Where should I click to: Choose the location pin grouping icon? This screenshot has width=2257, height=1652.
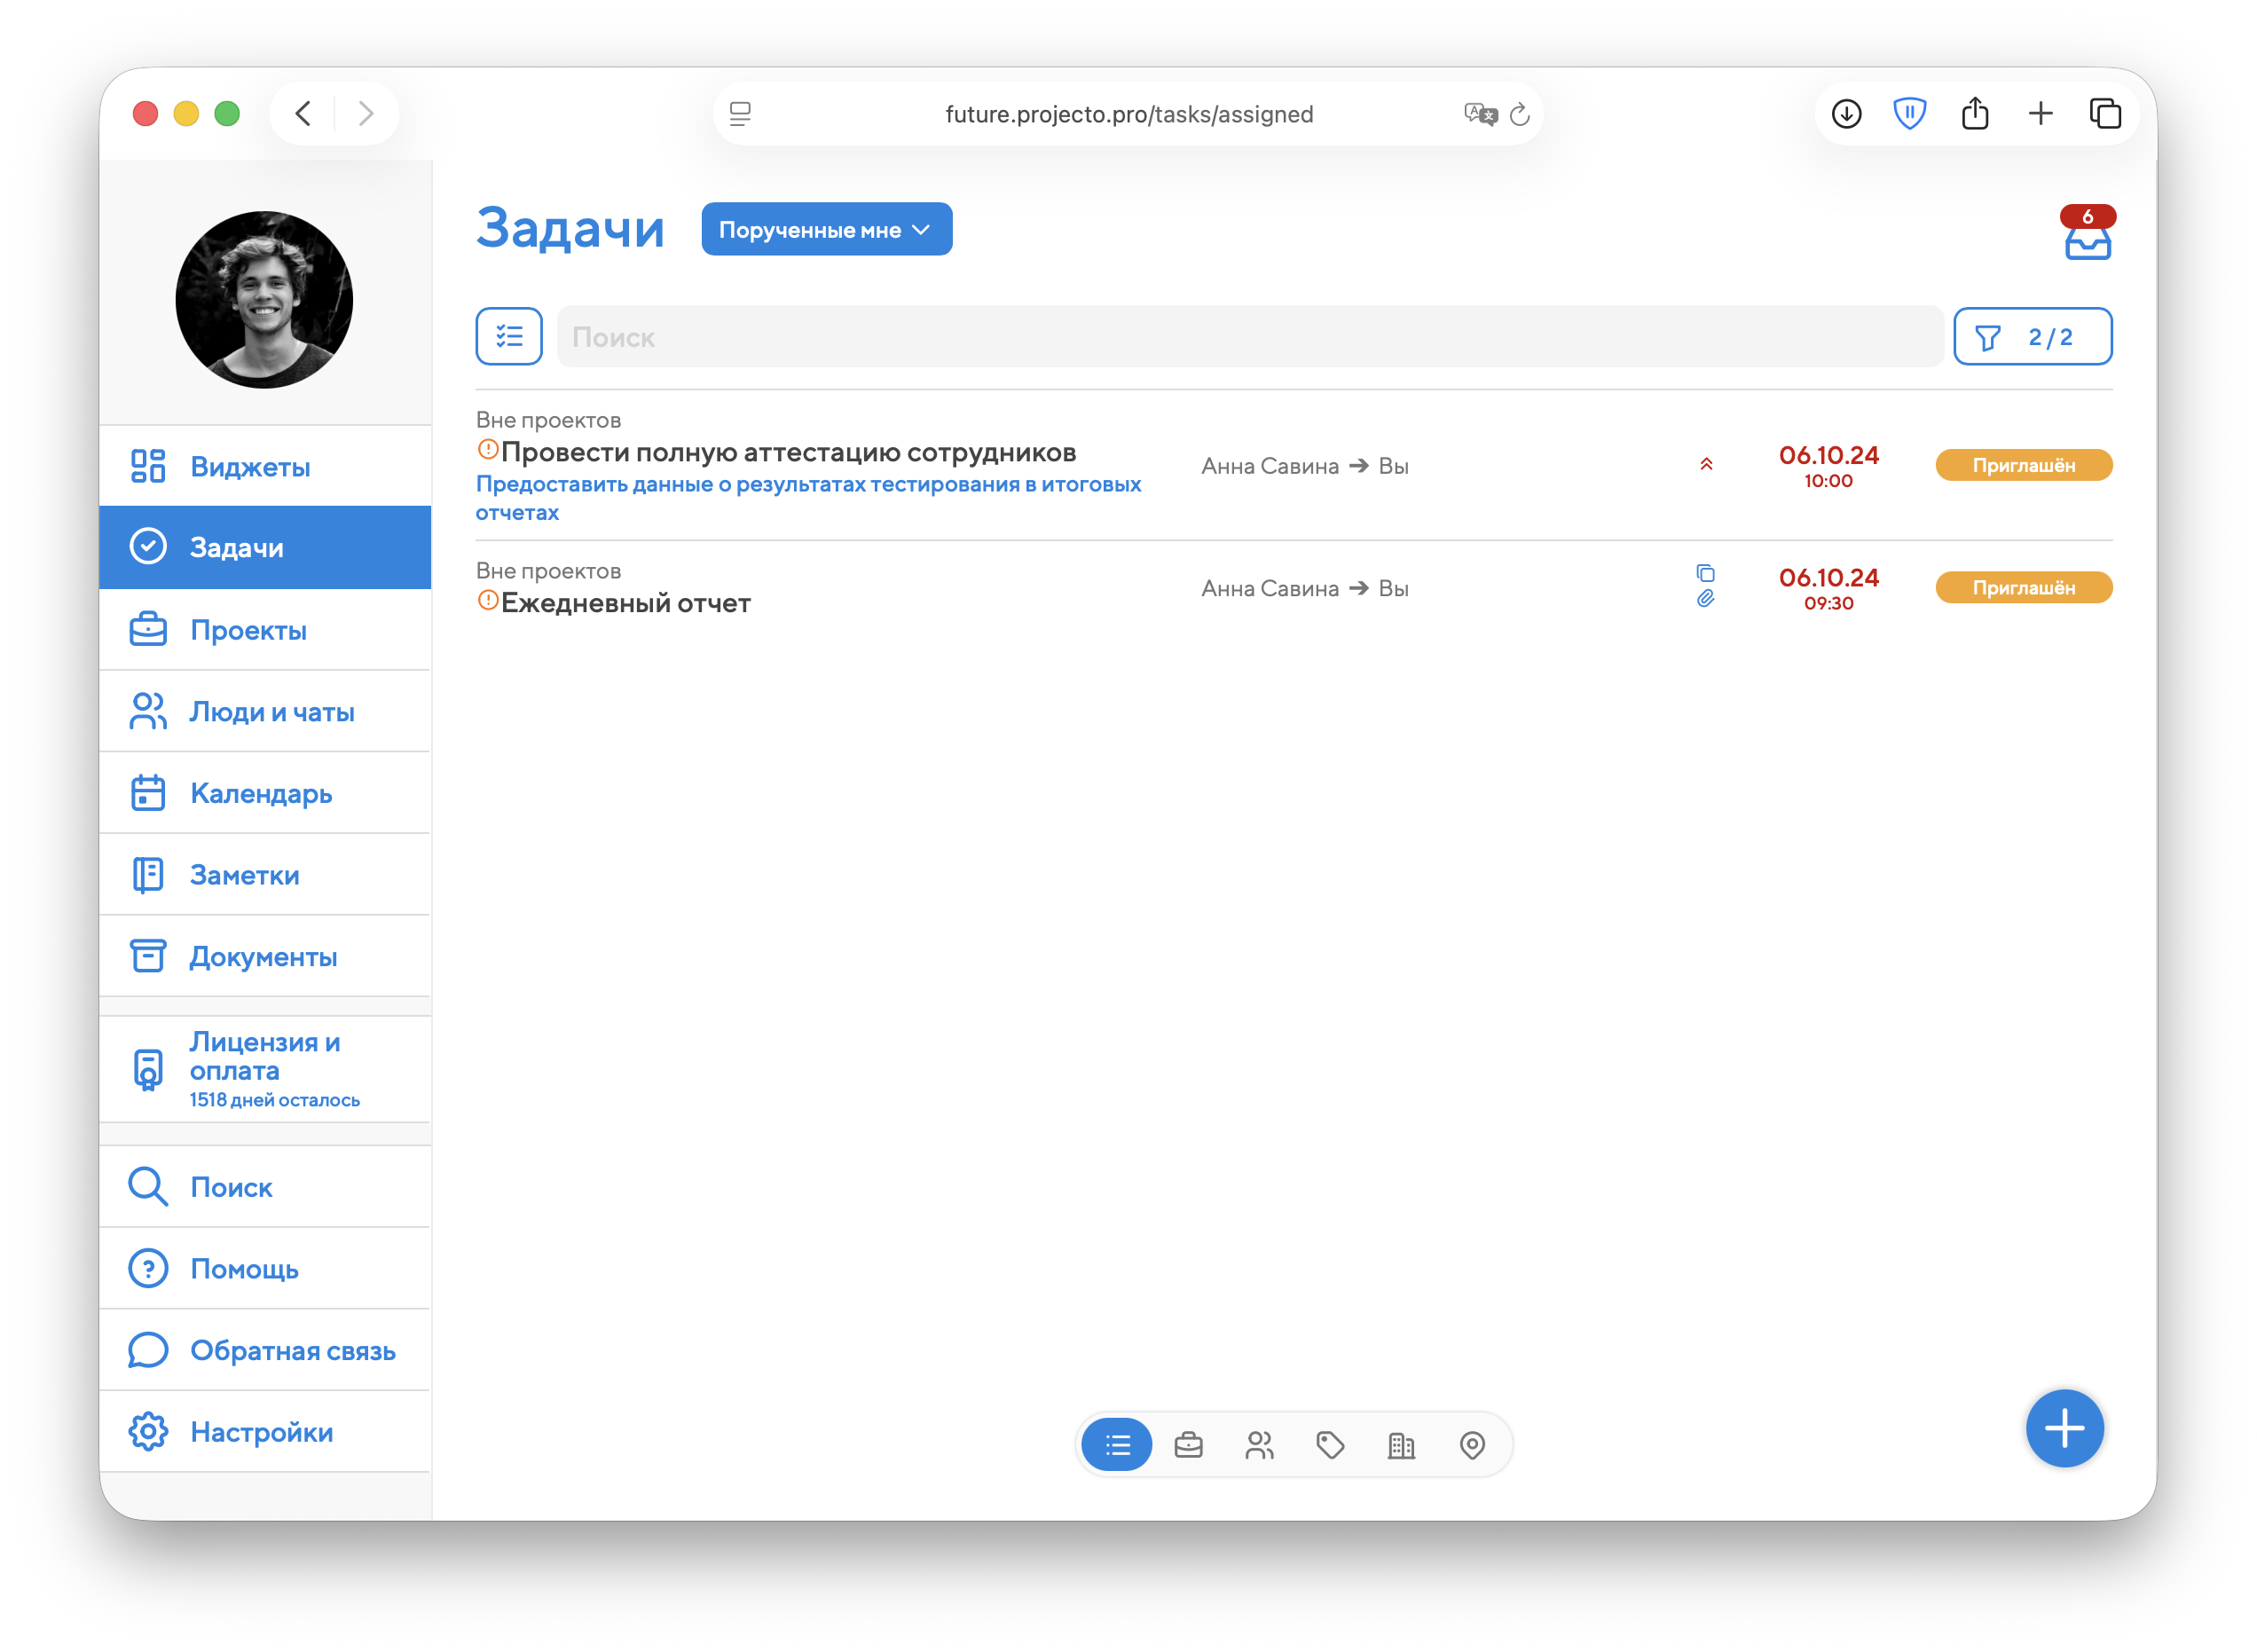(1472, 1445)
